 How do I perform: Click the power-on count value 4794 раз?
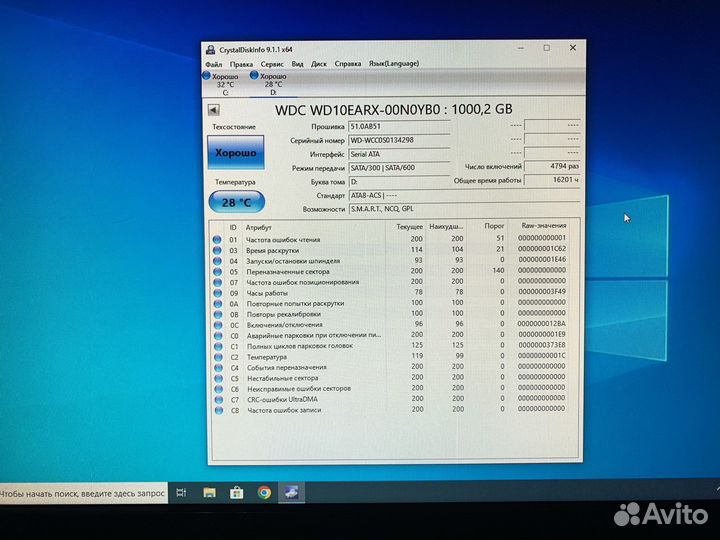[x=552, y=166]
